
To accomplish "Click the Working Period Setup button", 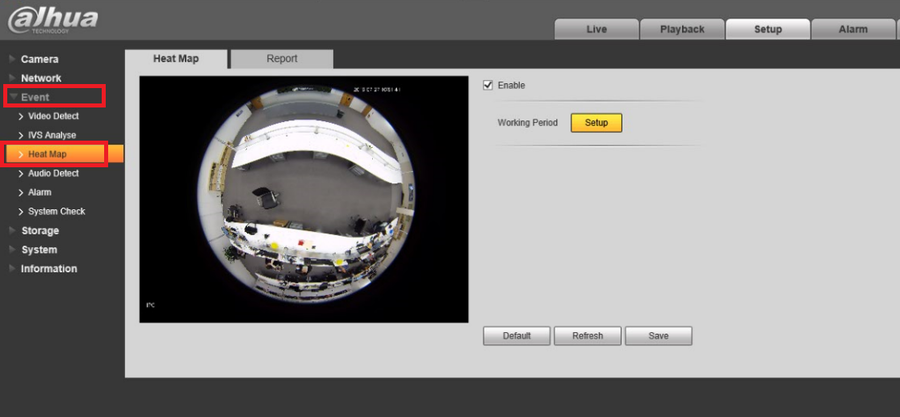I will point(596,123).
